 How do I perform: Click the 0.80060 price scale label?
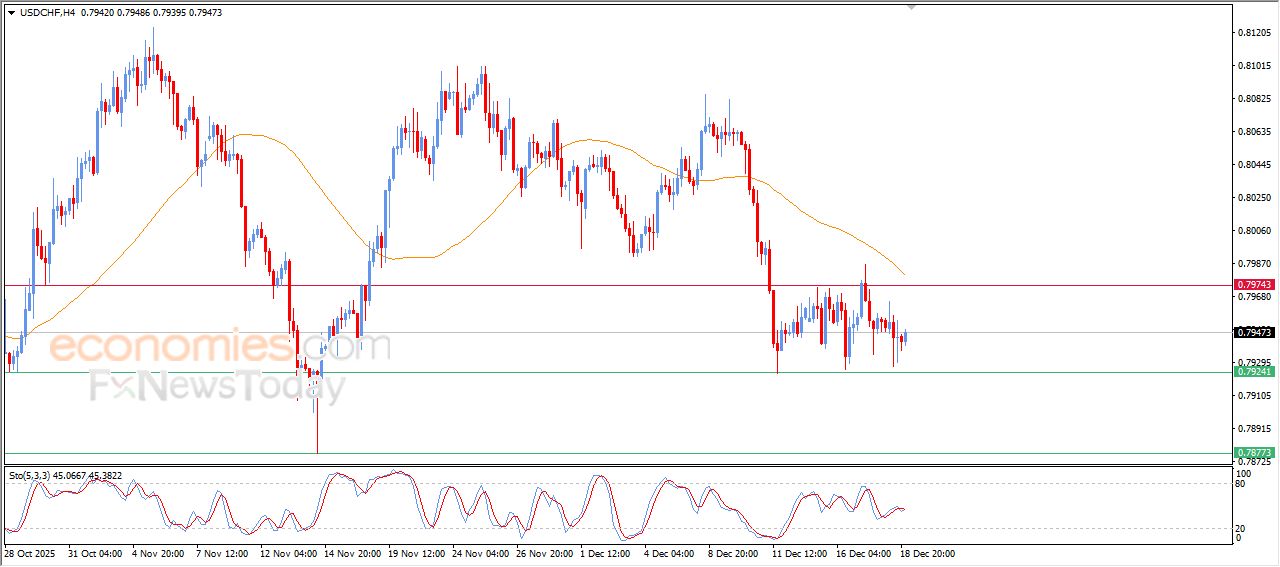tap(1254, 230)
